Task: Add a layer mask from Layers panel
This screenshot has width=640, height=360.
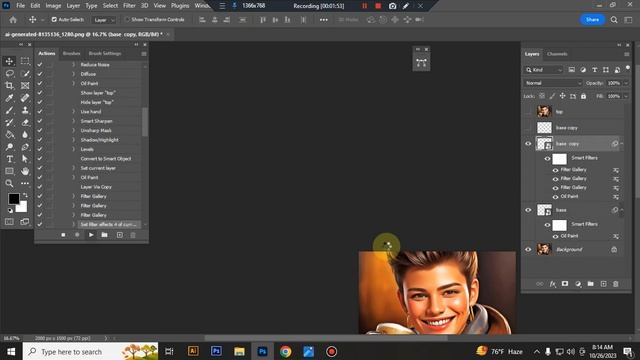Action: point(565,284)
